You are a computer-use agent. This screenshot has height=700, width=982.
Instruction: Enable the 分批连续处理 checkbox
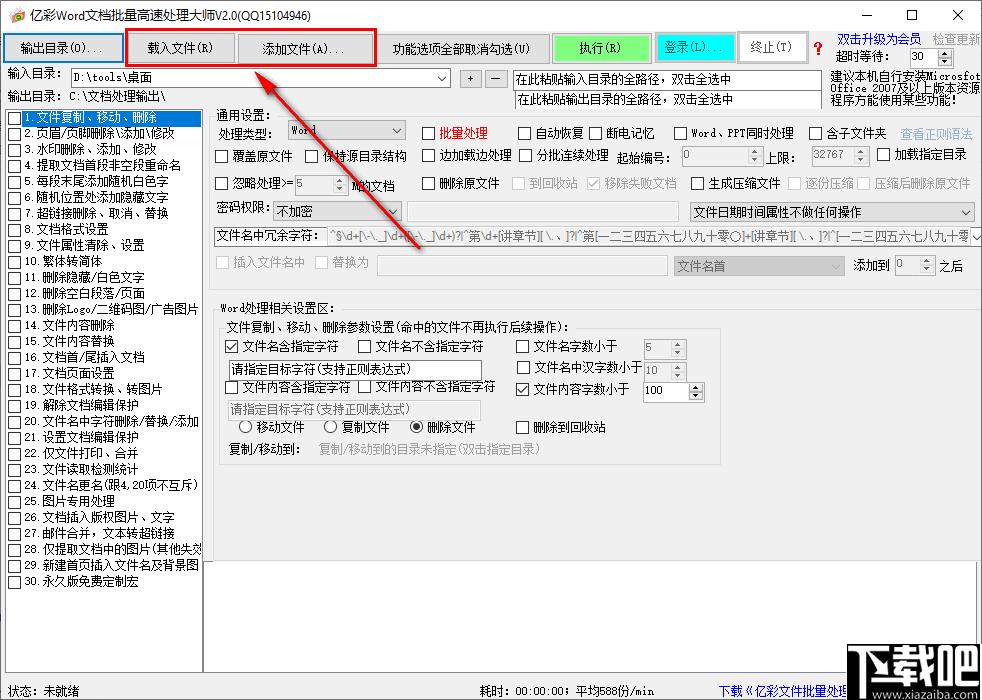click(525, 155)
